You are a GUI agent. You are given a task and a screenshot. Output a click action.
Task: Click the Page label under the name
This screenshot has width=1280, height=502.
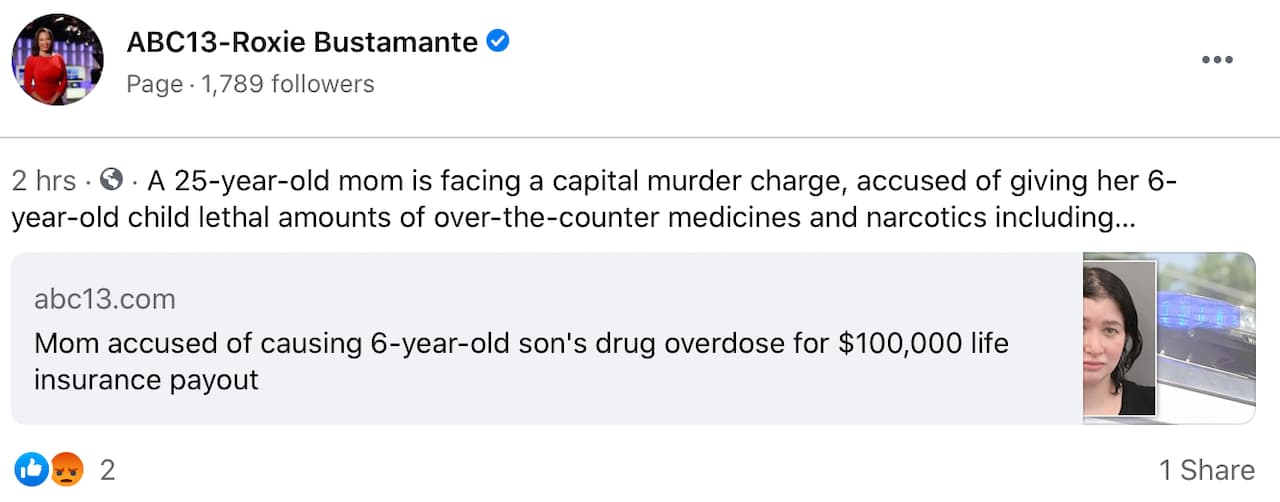point(154,84)
